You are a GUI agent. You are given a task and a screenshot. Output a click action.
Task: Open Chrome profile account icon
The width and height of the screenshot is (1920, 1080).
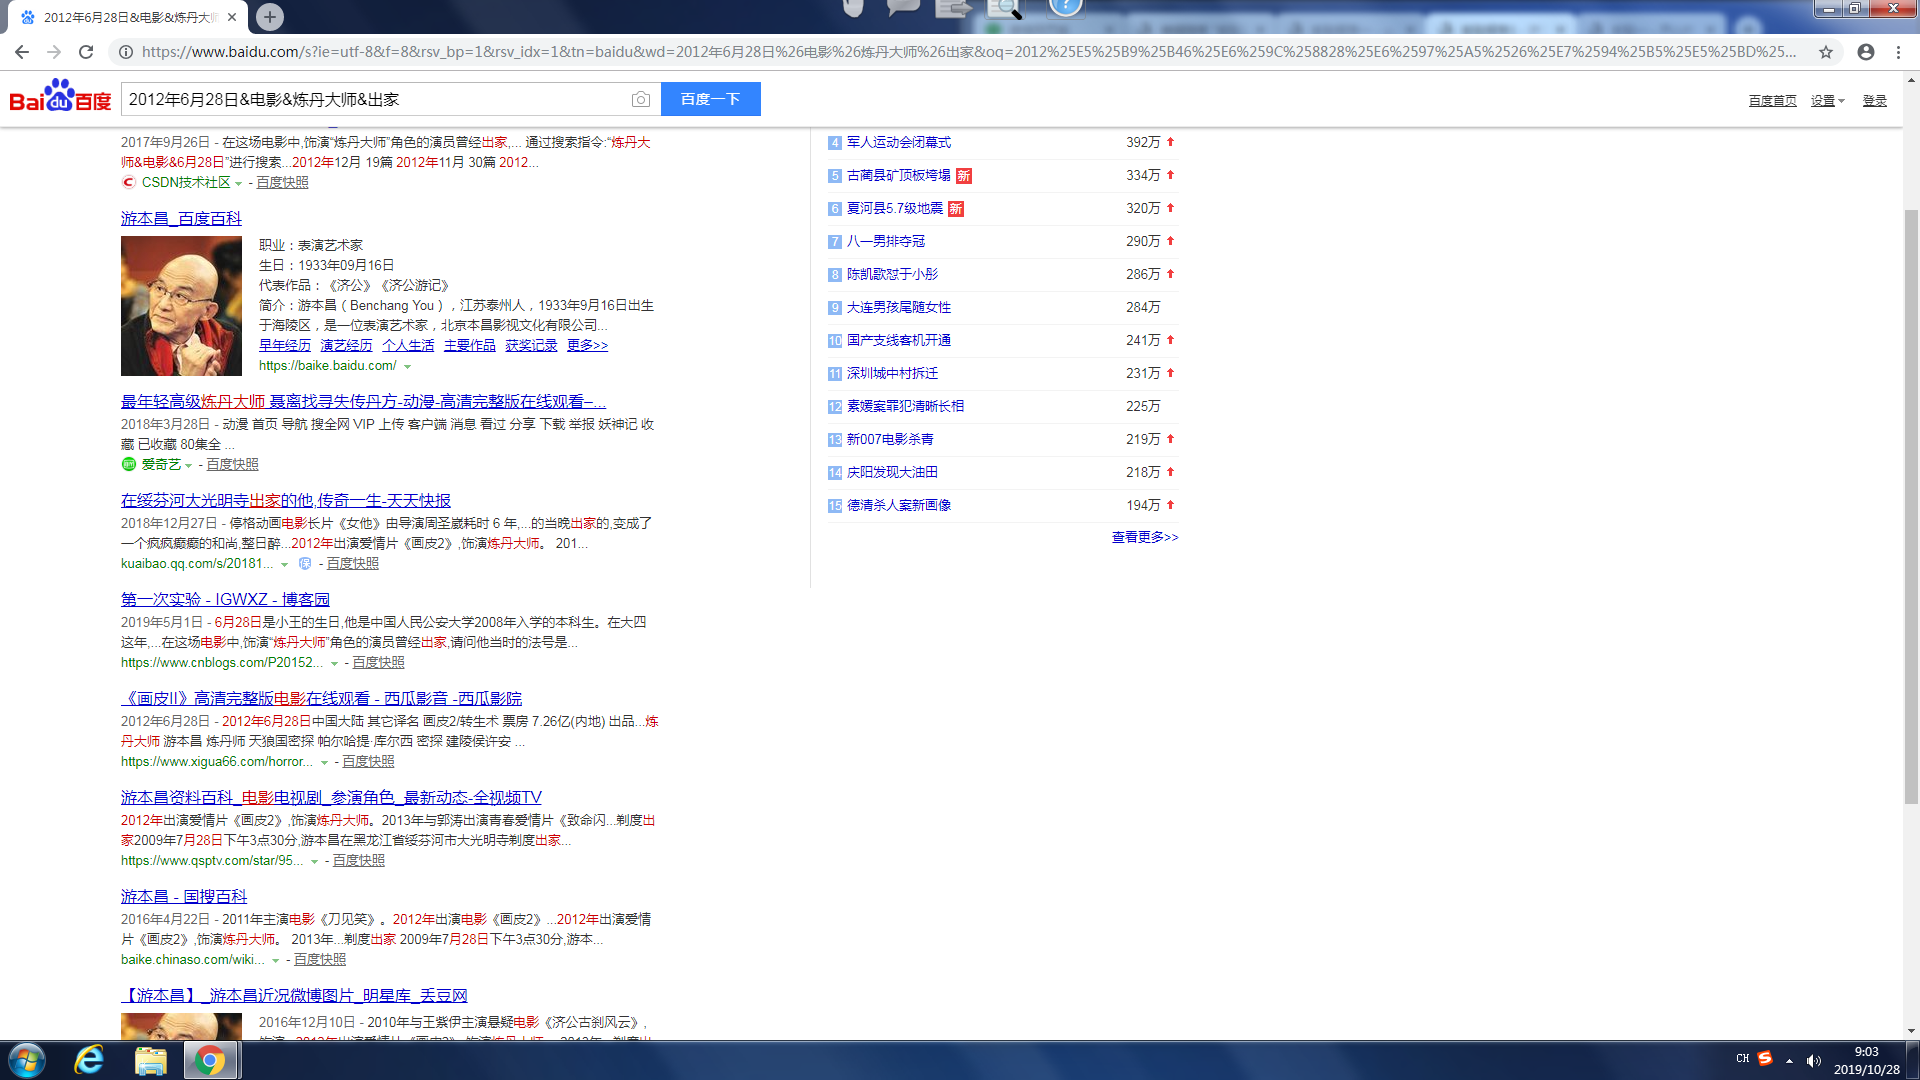click(1866, 52)
